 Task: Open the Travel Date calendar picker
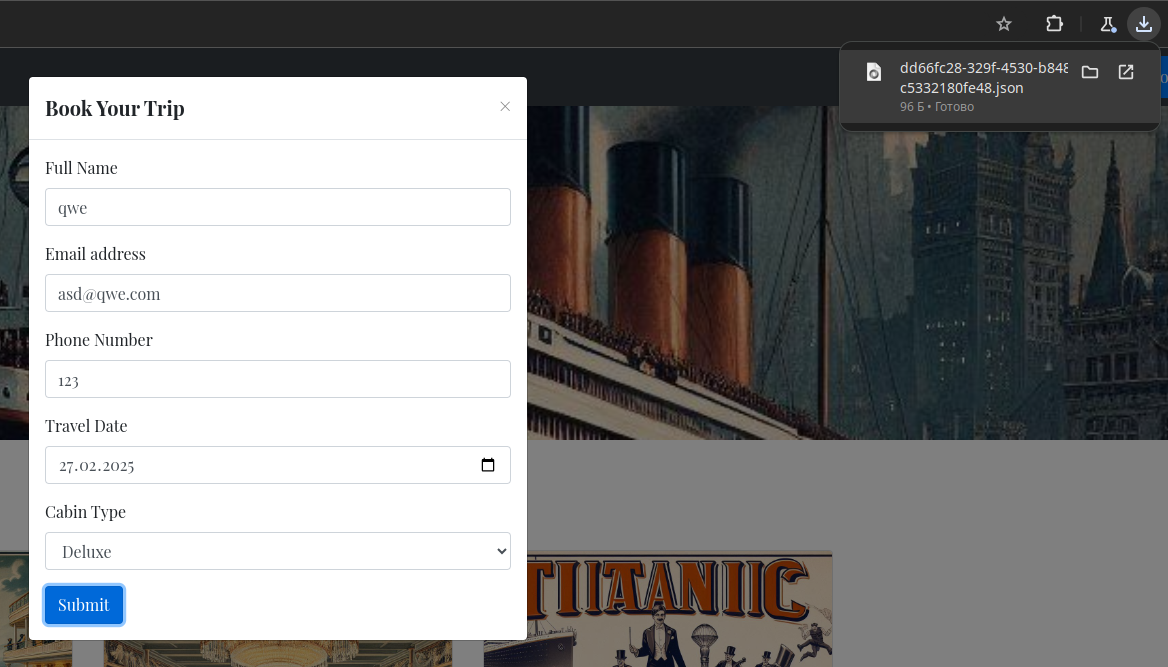(488, 465)
